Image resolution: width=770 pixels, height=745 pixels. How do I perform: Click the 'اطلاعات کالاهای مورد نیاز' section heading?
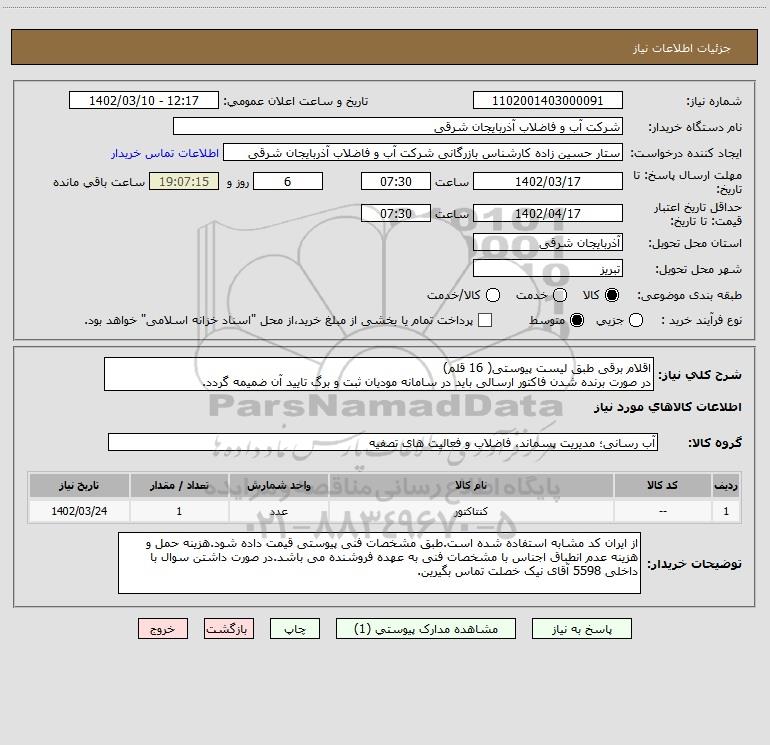pyautogui.click(x=668, y=408)
